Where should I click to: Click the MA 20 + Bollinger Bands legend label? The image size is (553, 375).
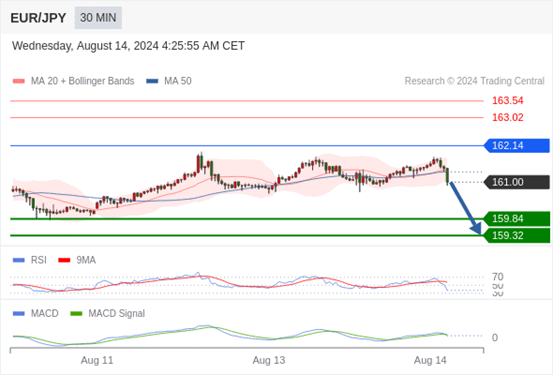[83, 81]
